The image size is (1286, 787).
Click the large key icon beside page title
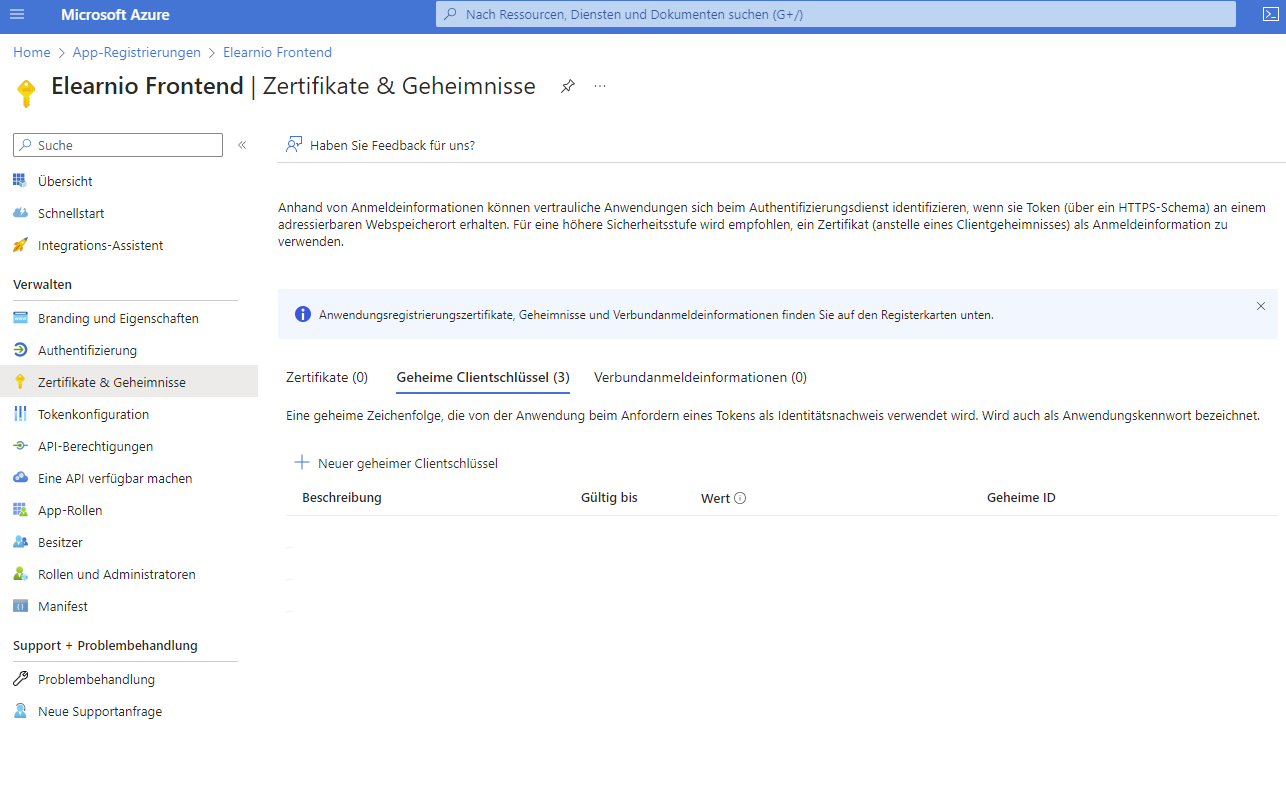27,93
